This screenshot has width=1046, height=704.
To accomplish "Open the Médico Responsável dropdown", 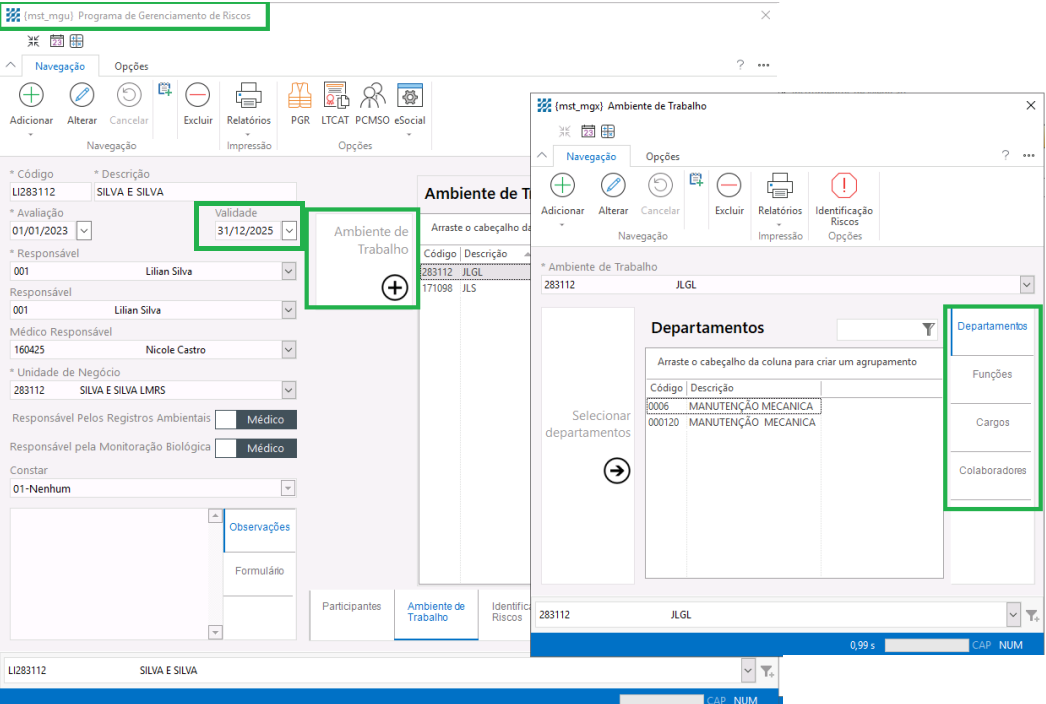I will pyautogui.click(x=289, y=350).
